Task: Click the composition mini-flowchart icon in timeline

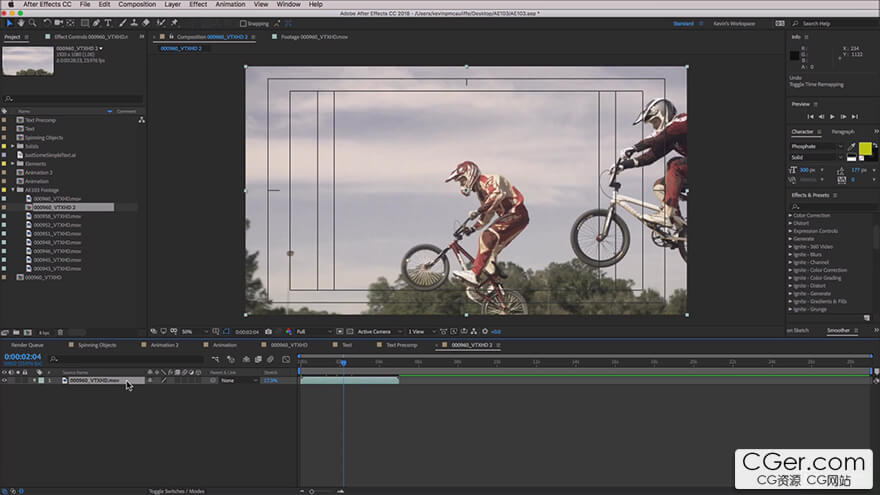Action: click(x=216, y=359)
